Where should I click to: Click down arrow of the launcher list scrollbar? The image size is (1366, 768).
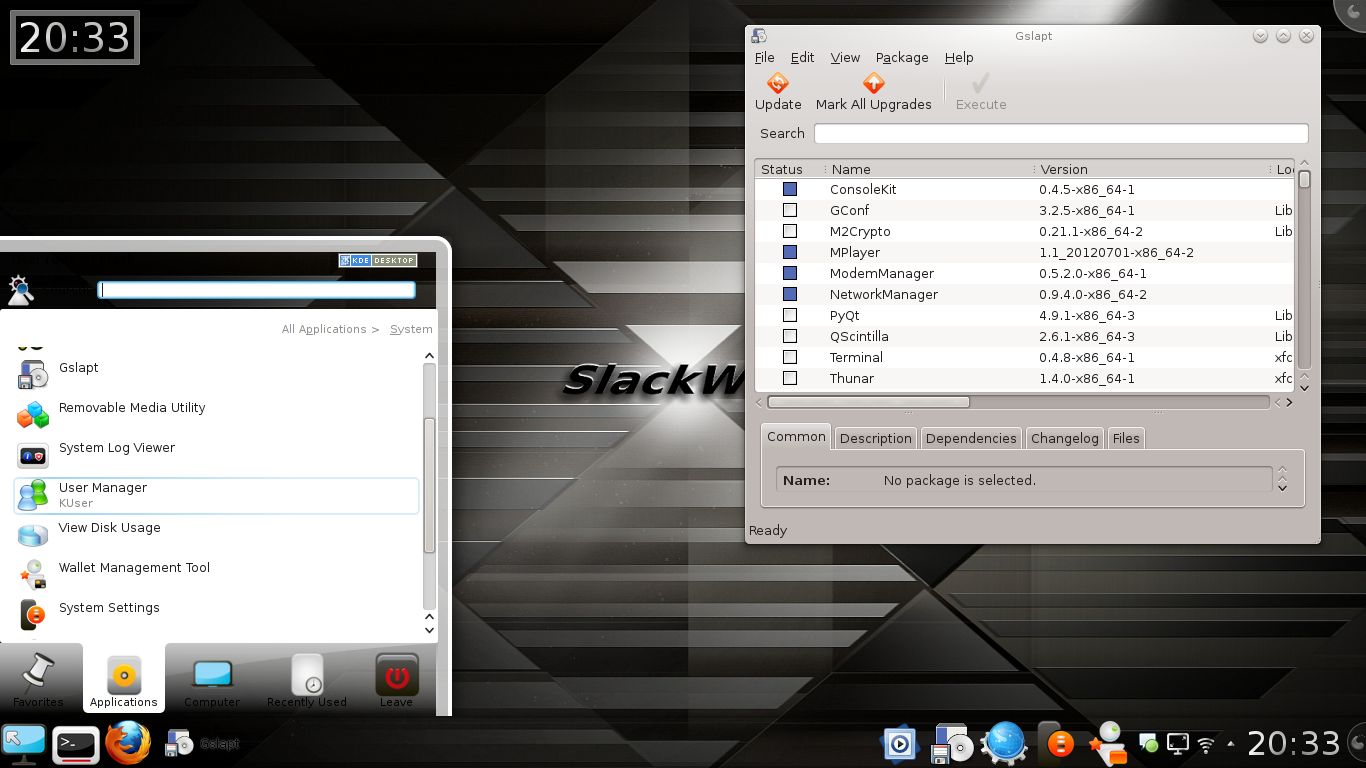tap(429, 630)
